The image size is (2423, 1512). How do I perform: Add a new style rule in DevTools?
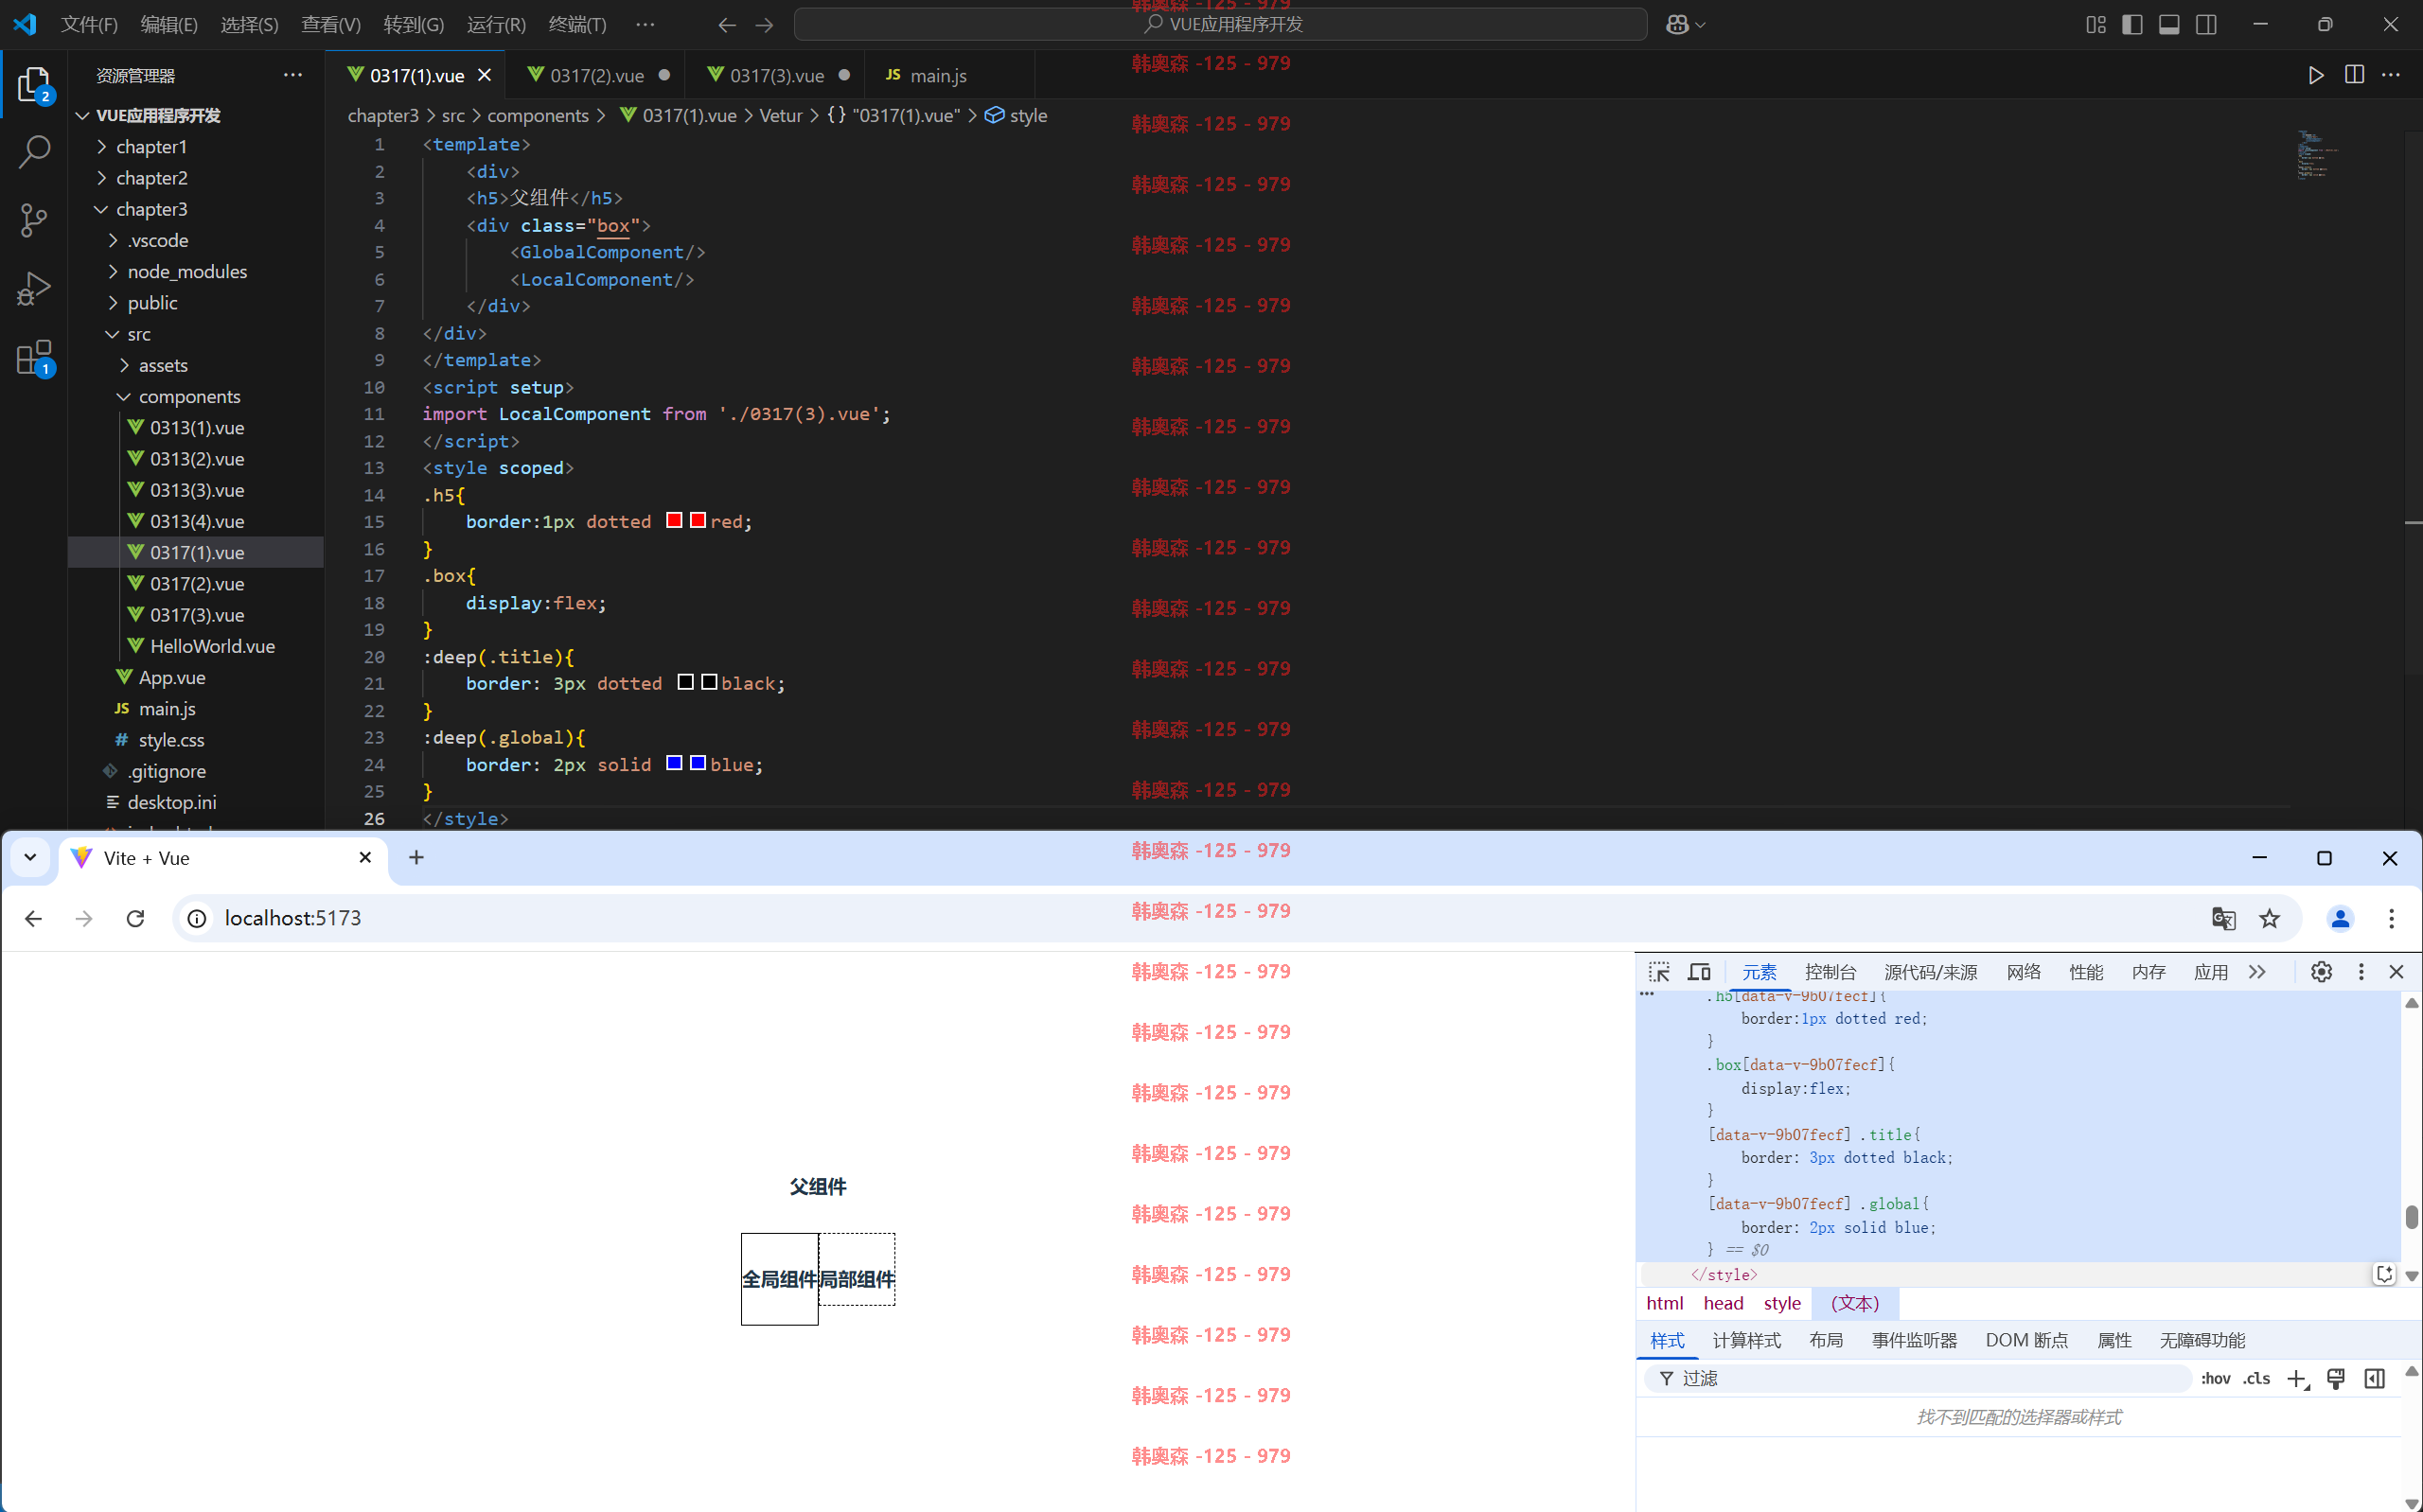pos(2297,1379)
